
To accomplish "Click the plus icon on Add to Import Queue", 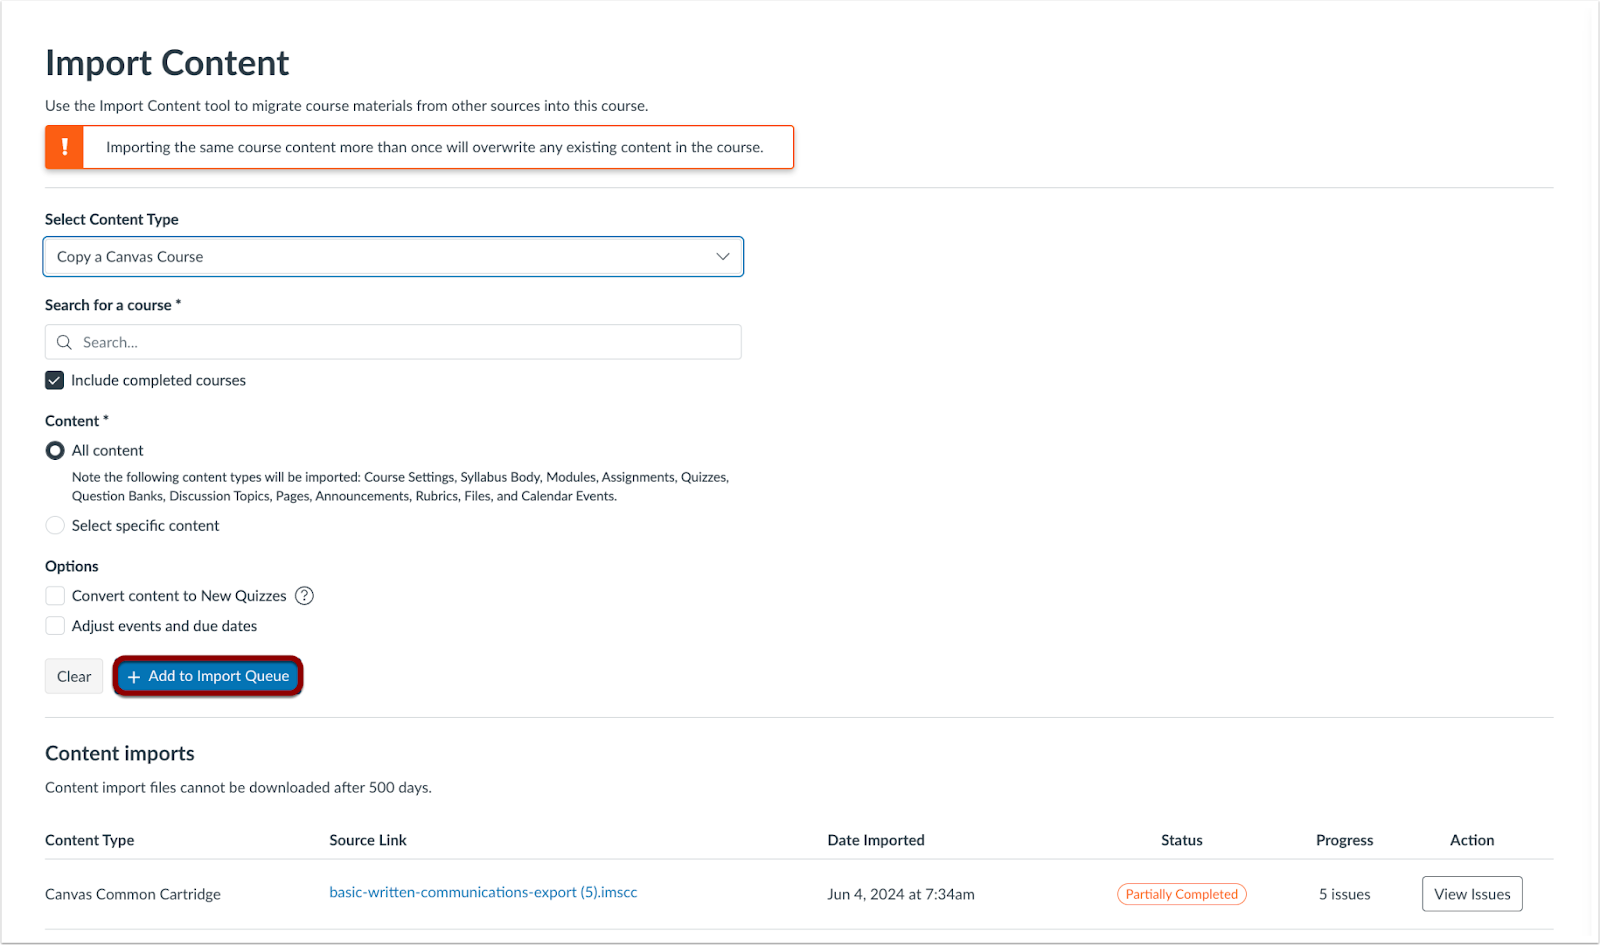I will [134, 676].
